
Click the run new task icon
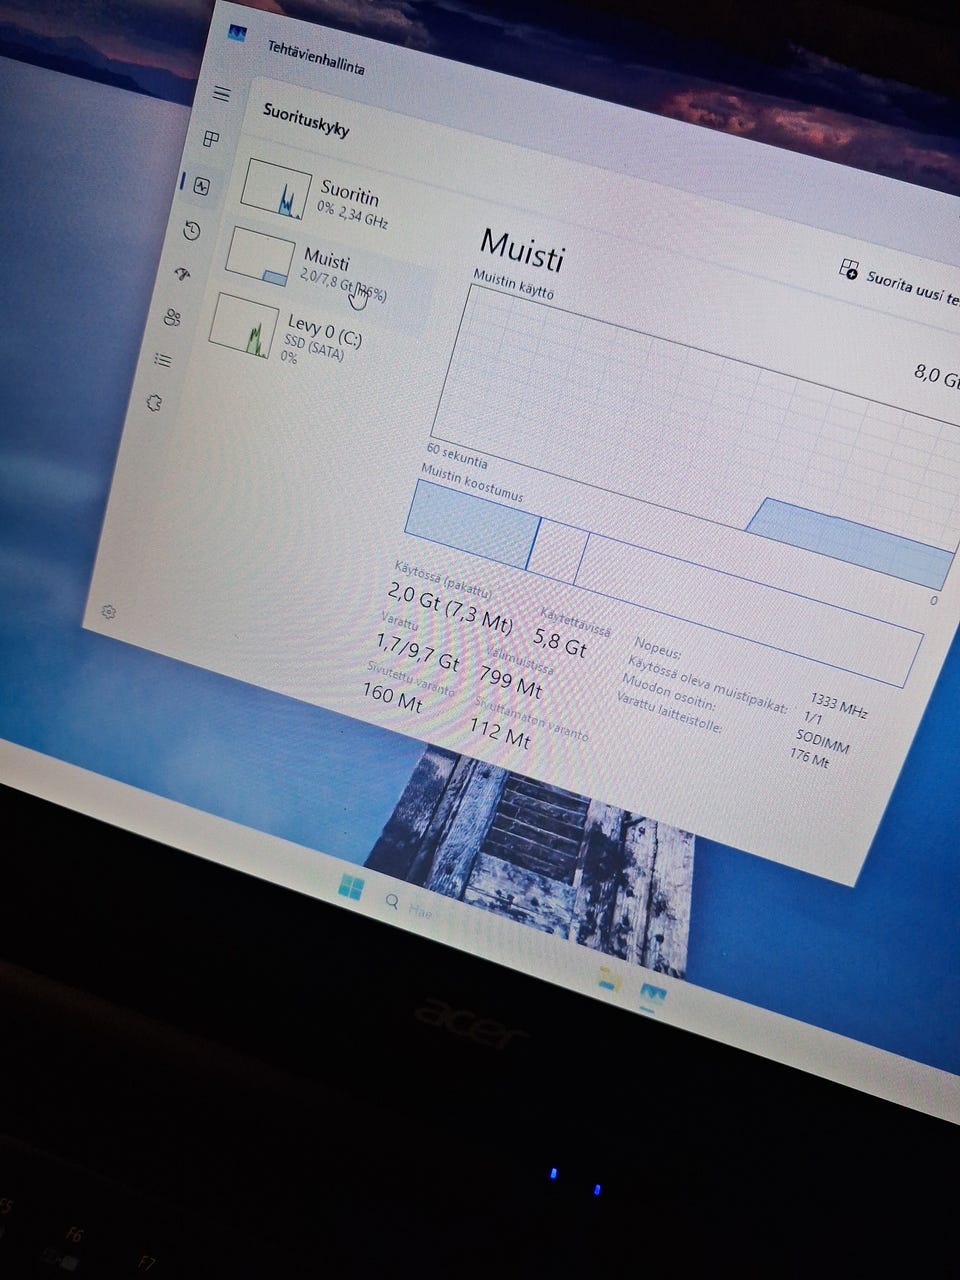(x=849, y=268)
